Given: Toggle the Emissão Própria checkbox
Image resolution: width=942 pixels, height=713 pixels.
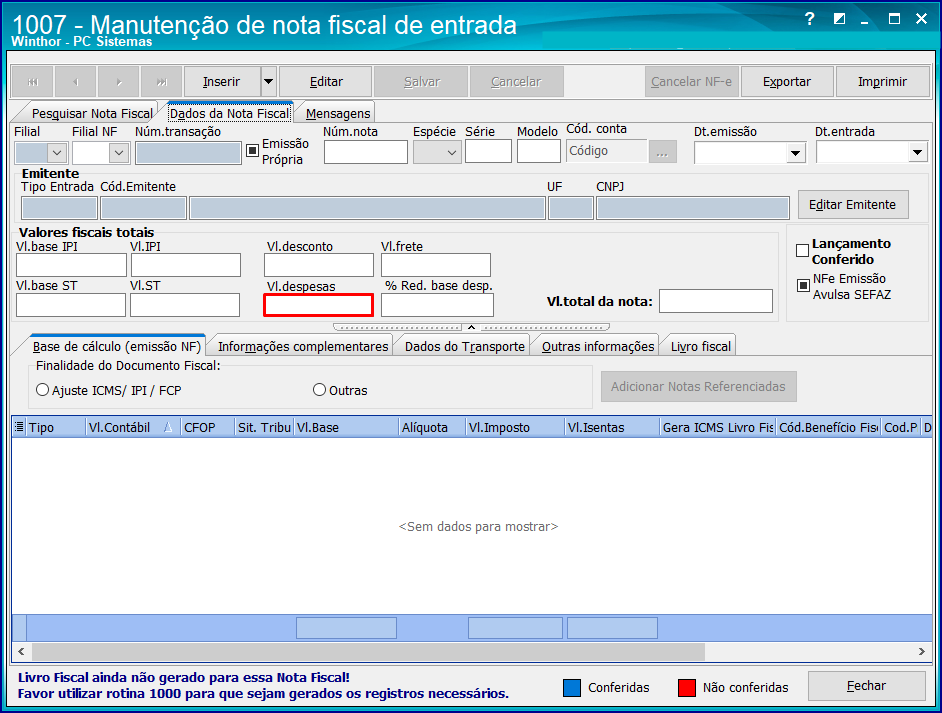Looking at the screenshot, I should (253, 151).
